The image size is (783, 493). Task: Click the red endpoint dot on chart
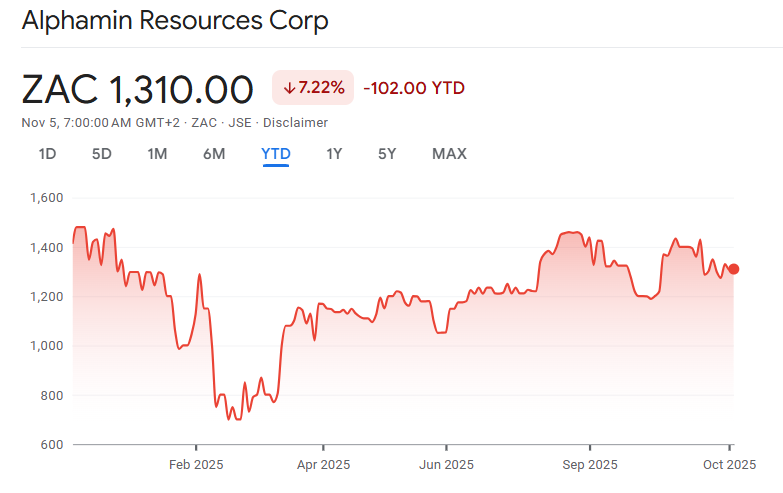[x=734, y=269]
